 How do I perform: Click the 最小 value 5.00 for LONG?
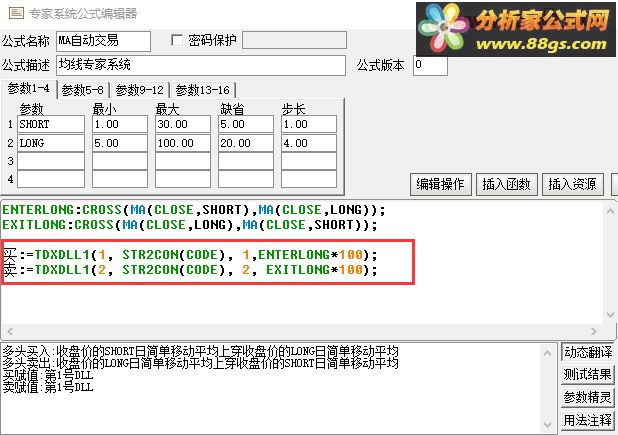[120, 143]
